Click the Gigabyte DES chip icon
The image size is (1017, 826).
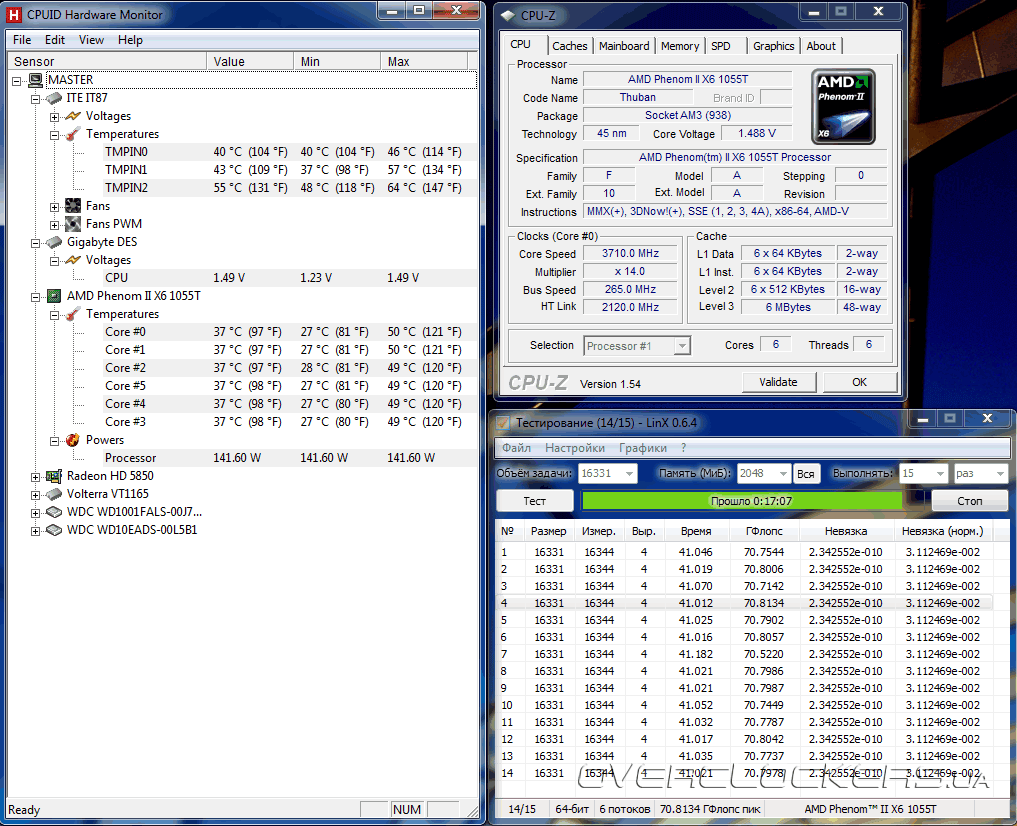tap(54, 242)
